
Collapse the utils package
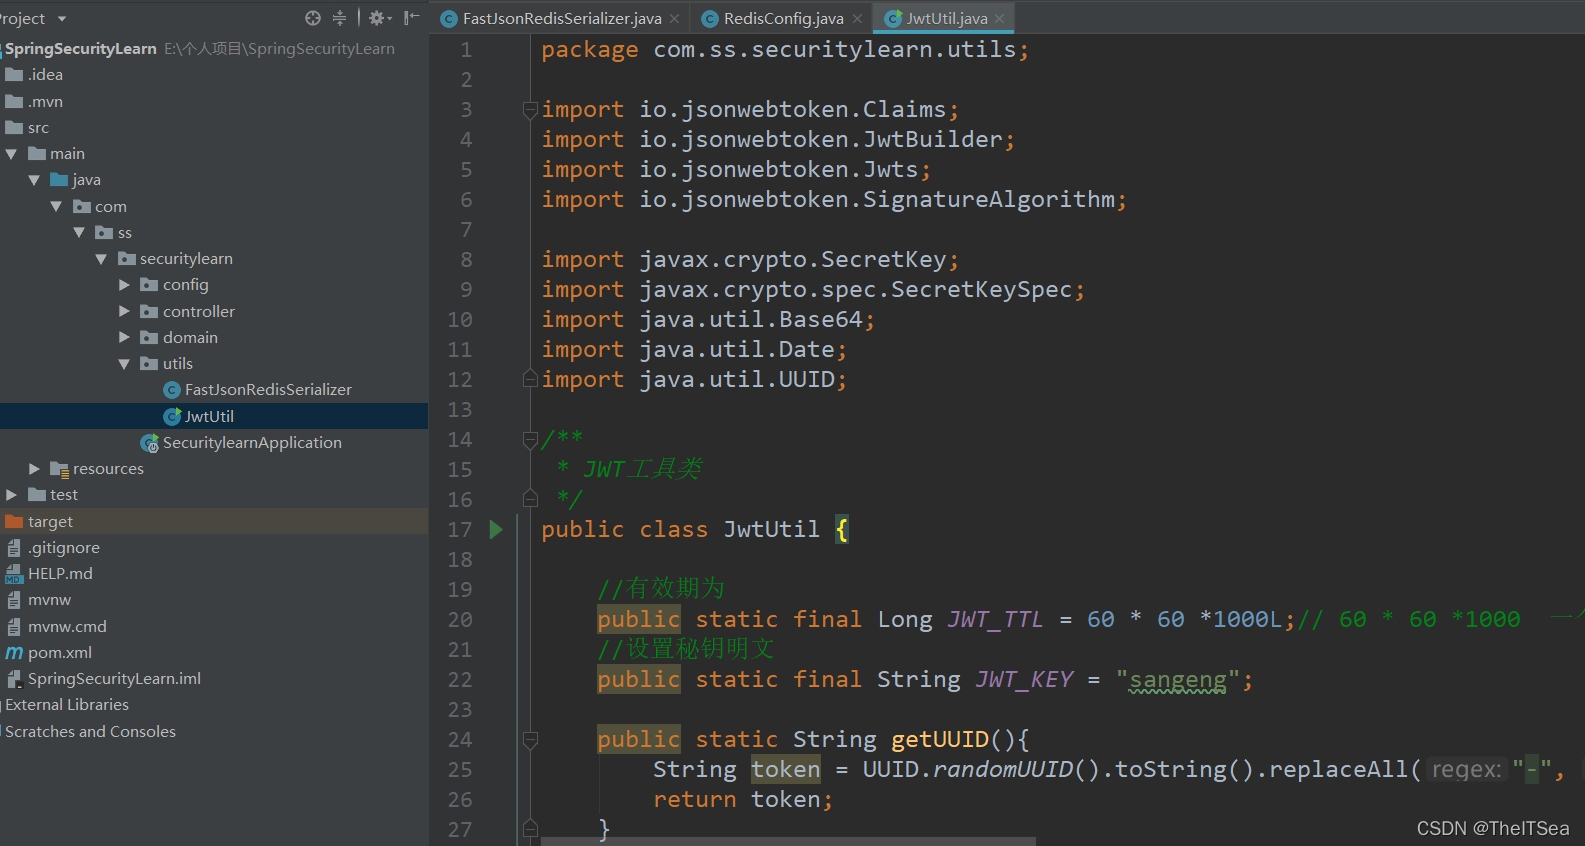124,364
